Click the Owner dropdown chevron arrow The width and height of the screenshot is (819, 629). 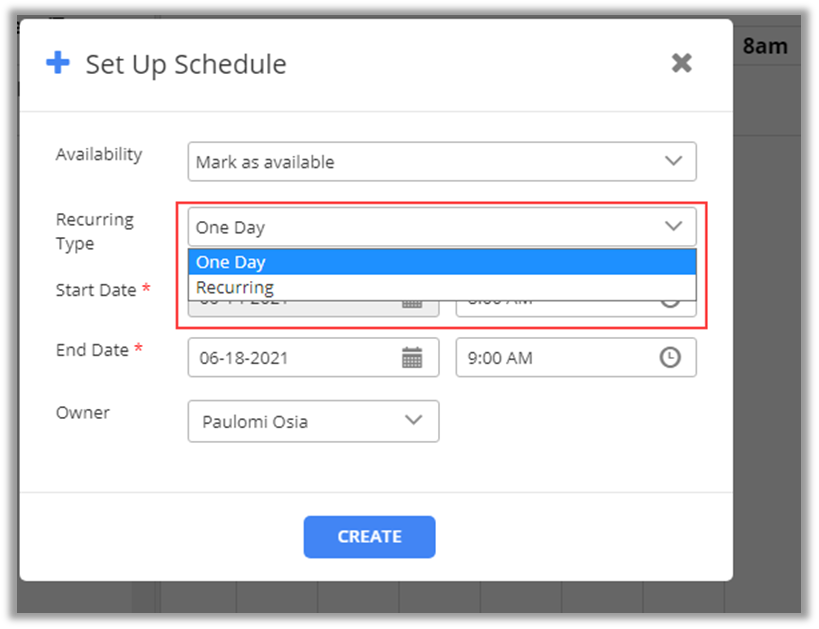tap(414, 421)
